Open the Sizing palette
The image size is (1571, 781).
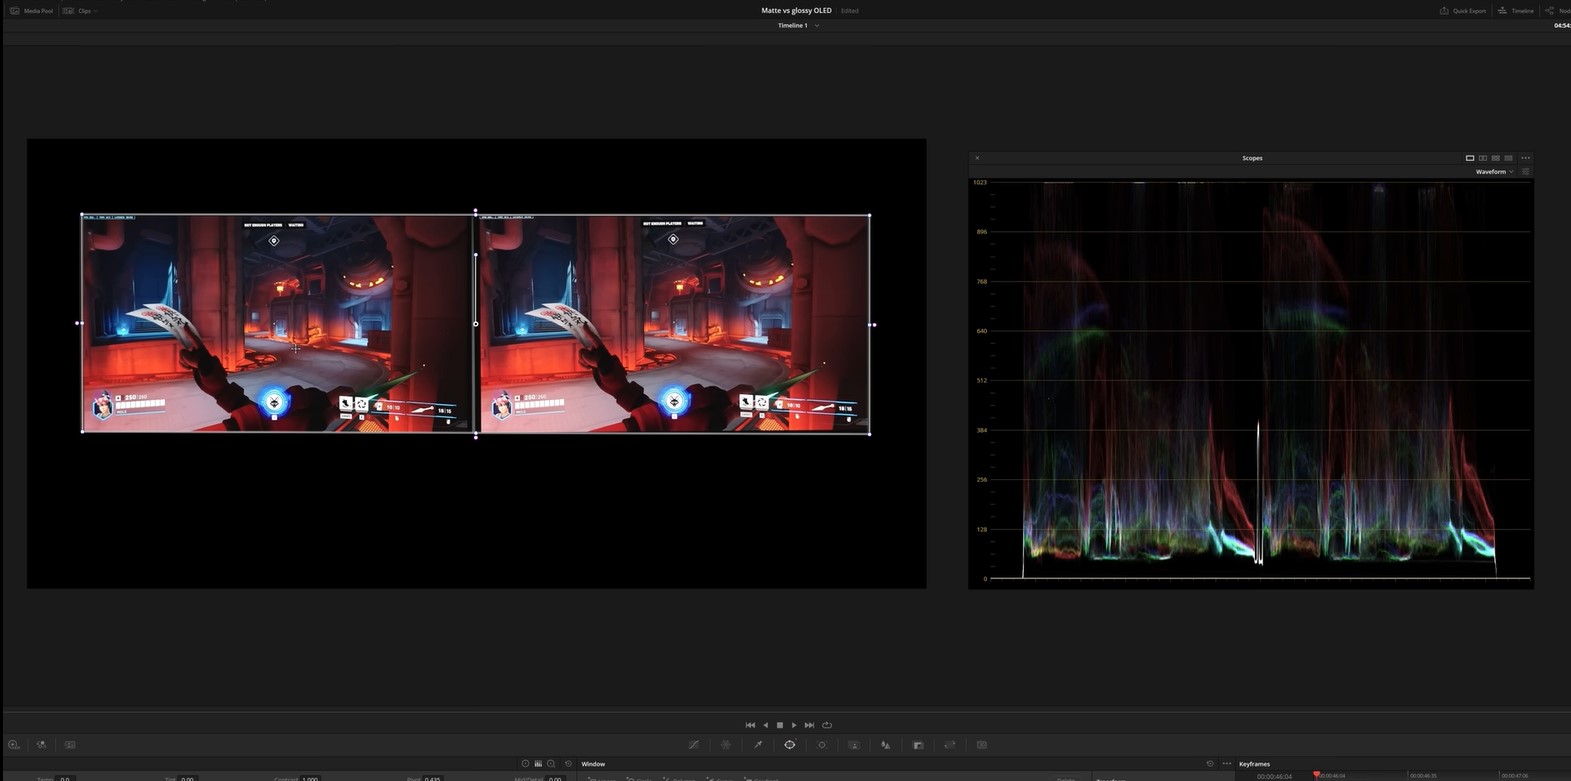pos(950,745)
